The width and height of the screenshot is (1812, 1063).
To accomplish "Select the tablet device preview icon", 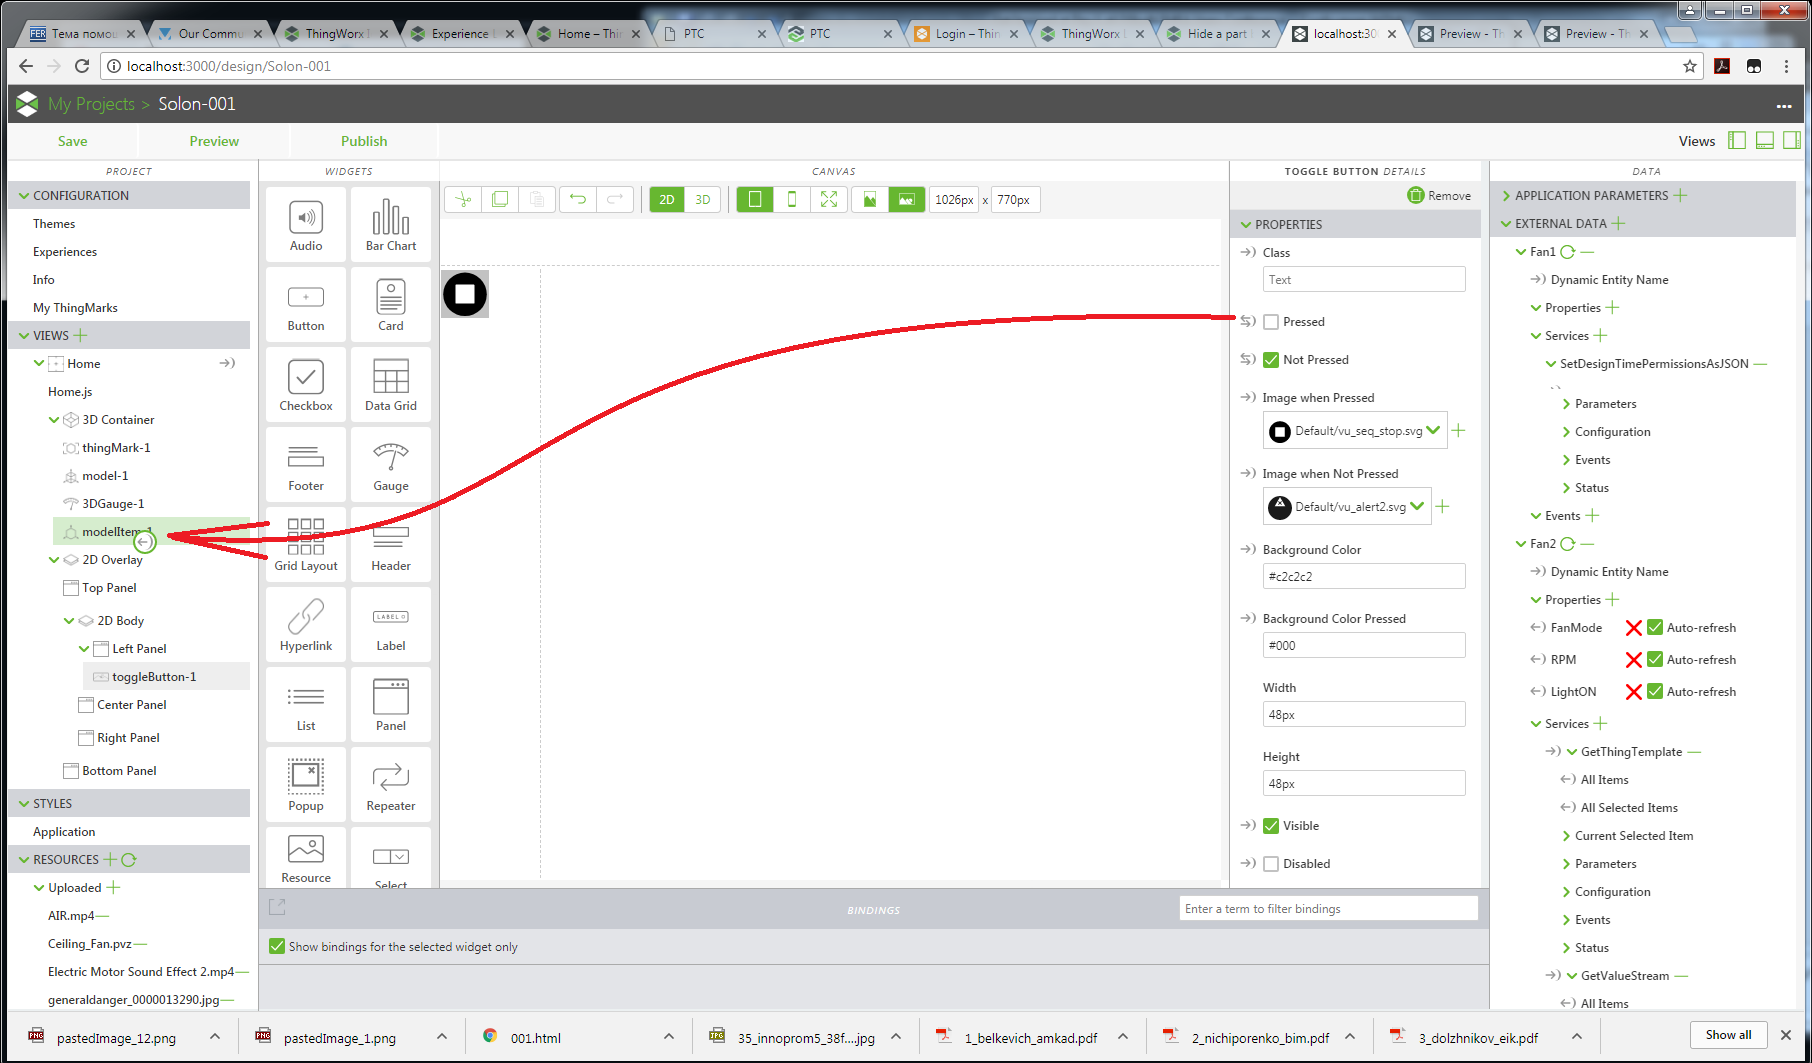I will point(755,200).
